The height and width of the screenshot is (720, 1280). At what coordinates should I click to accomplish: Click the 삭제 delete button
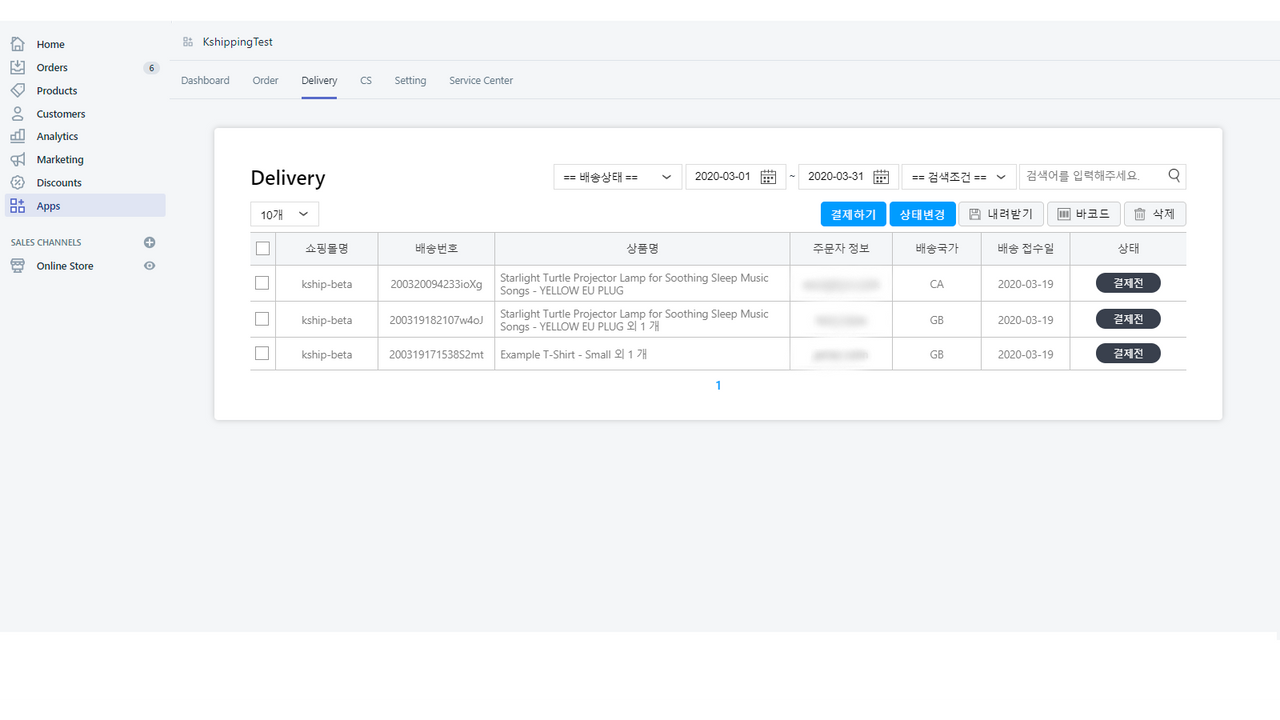pos(1155,214)
